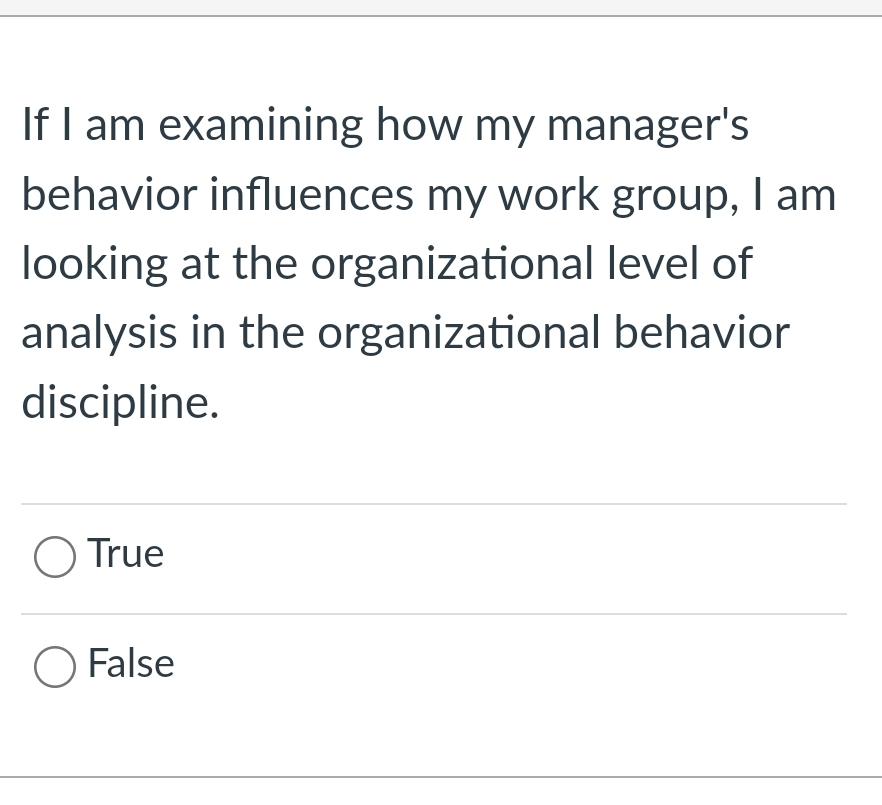Click the divider above the True option
The image size is (882, 805).
point(434,503)
